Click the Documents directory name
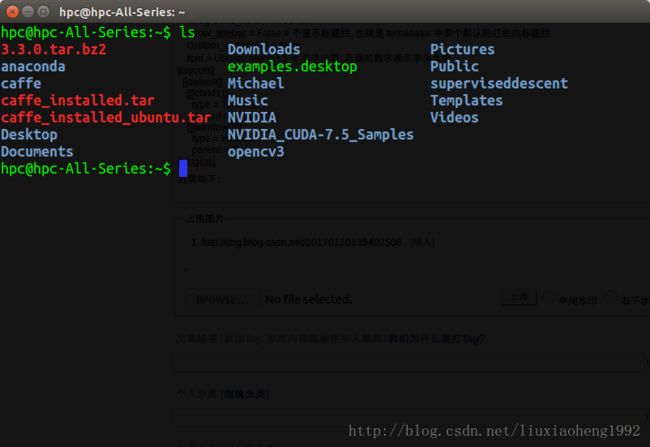 pyautogui.click(x=37, y=151)
